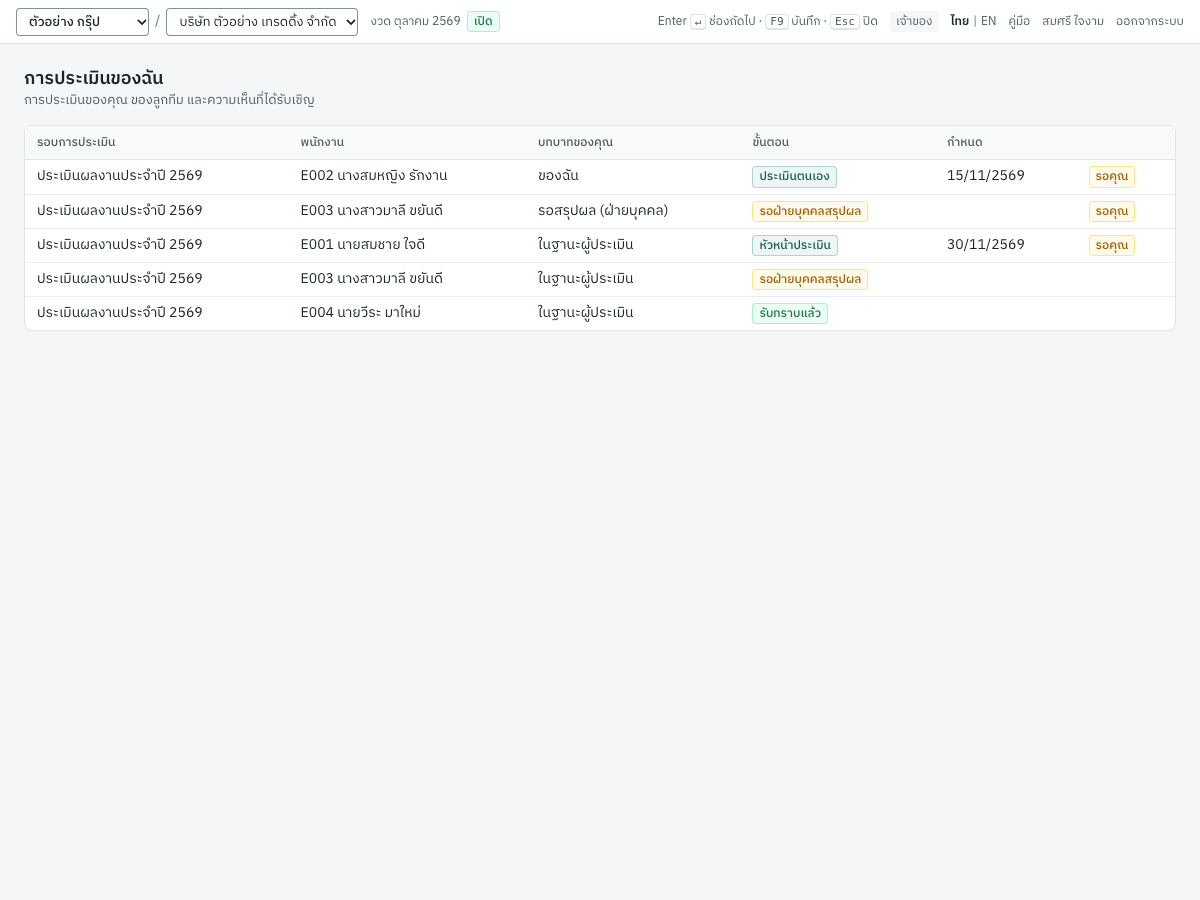Click the user name "สมศรี ใจงาม"

1073,21
